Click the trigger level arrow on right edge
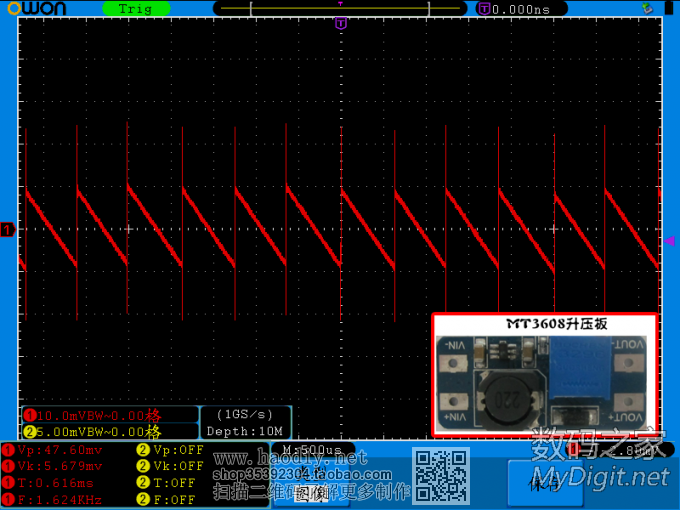This screenshot has width=680, height=510. (x=669, y=241)
